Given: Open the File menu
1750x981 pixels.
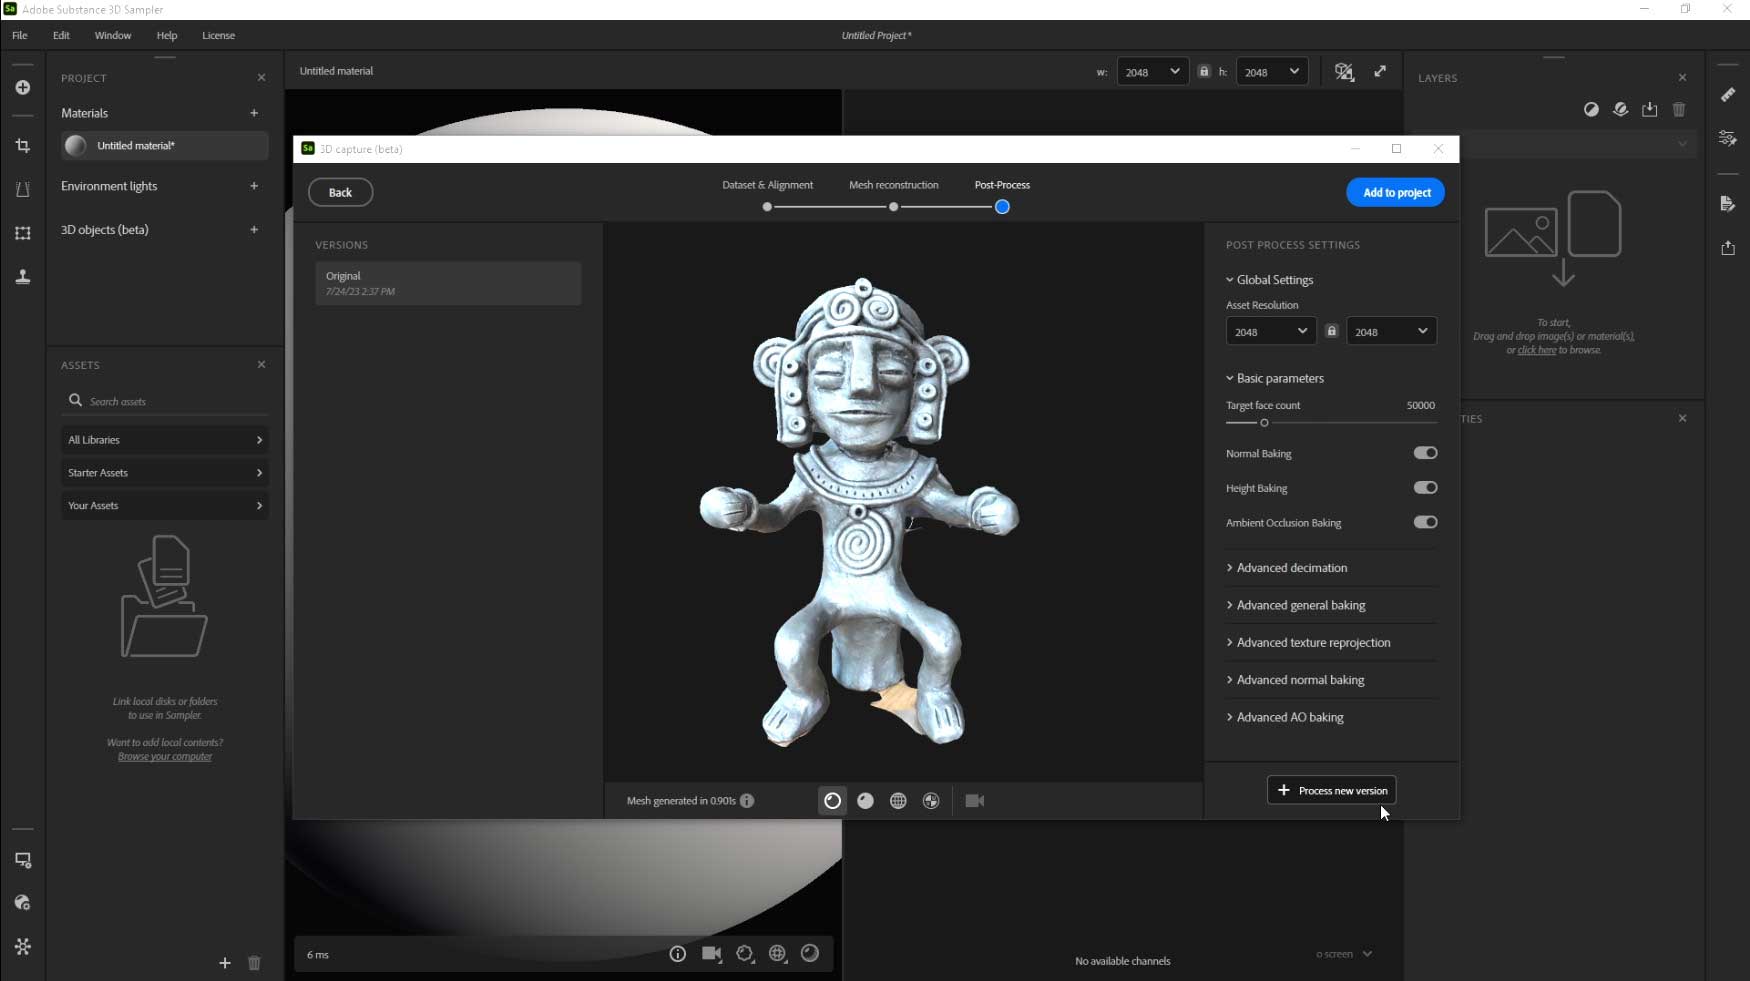Looking at the screenshot, I should click(x=20, y=35).
